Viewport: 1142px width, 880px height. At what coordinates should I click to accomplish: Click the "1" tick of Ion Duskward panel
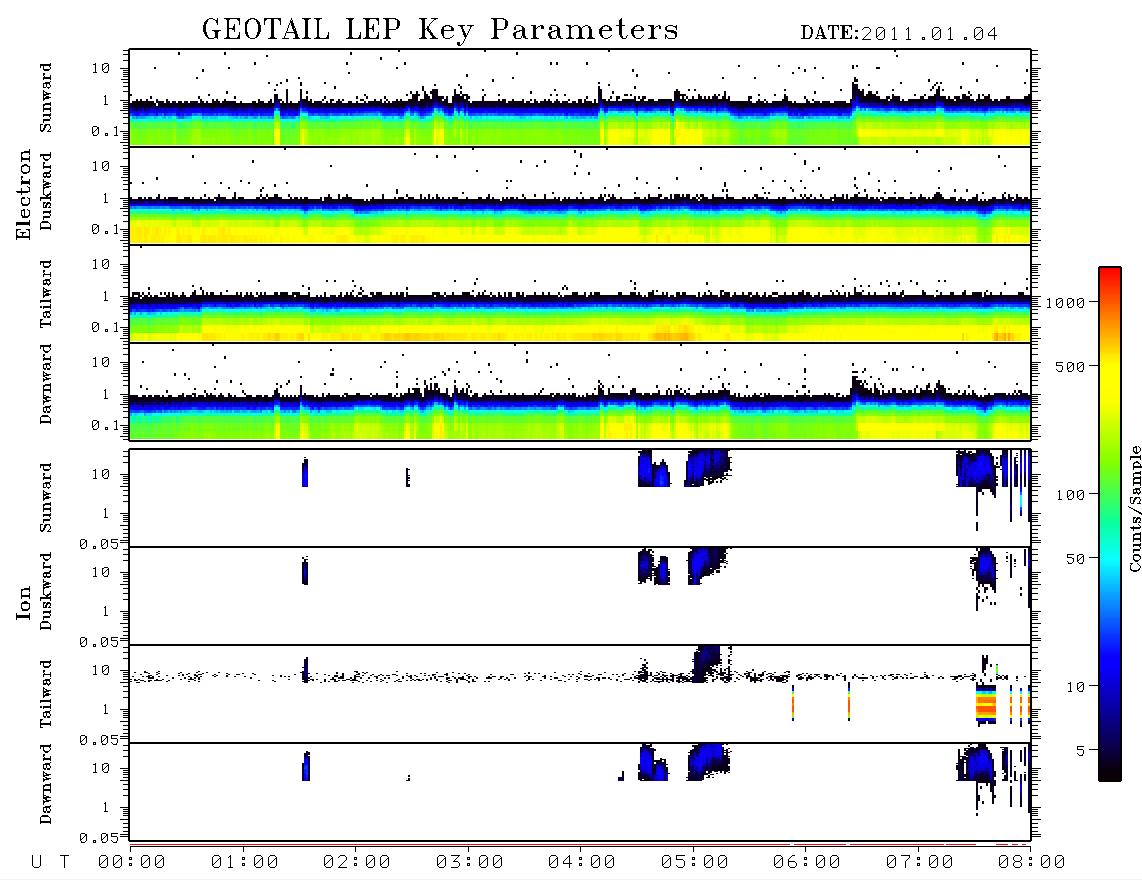(x=106, y=611)
